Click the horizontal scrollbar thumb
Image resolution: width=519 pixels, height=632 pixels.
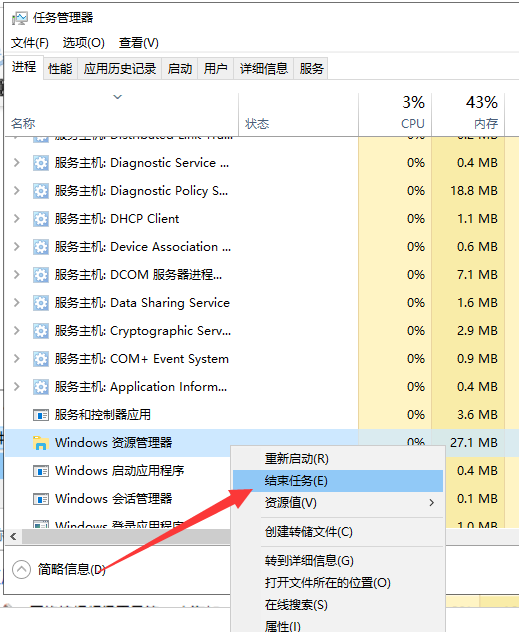127,537
